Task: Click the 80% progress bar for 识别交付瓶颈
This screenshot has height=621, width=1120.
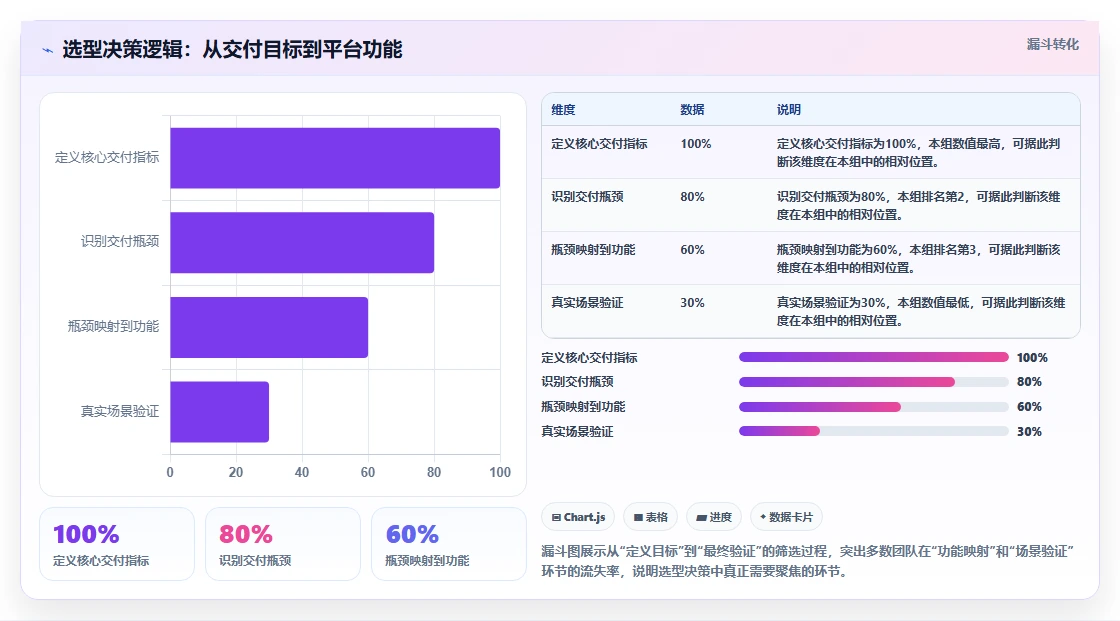Action: [874, 382]
